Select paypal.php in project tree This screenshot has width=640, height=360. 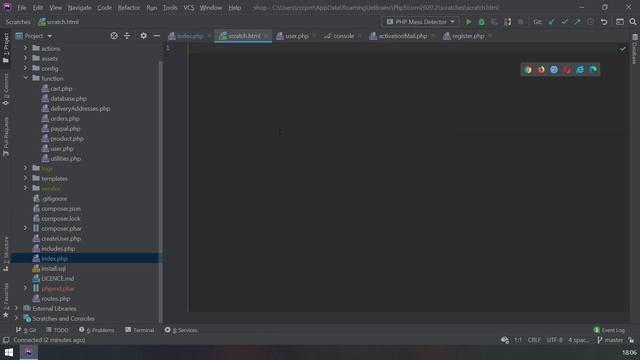[x=65, y=129]
